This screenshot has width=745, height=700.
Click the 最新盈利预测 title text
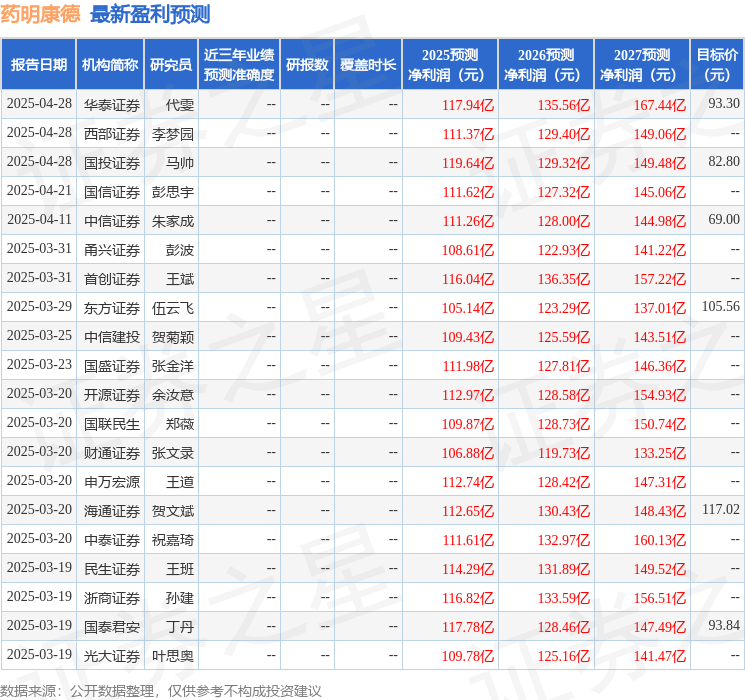point(150,14)
